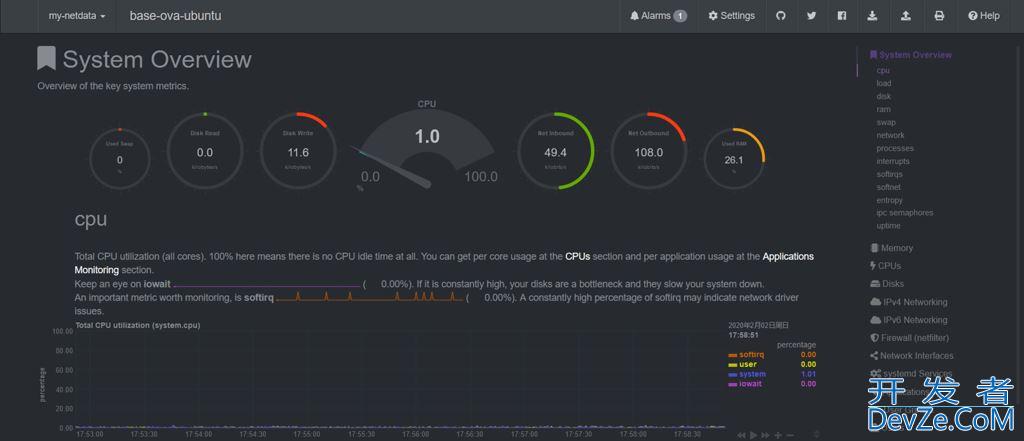1024x441 pixels.
Task: Click the Alarms count badge 1
Action: tap(680, 16)
